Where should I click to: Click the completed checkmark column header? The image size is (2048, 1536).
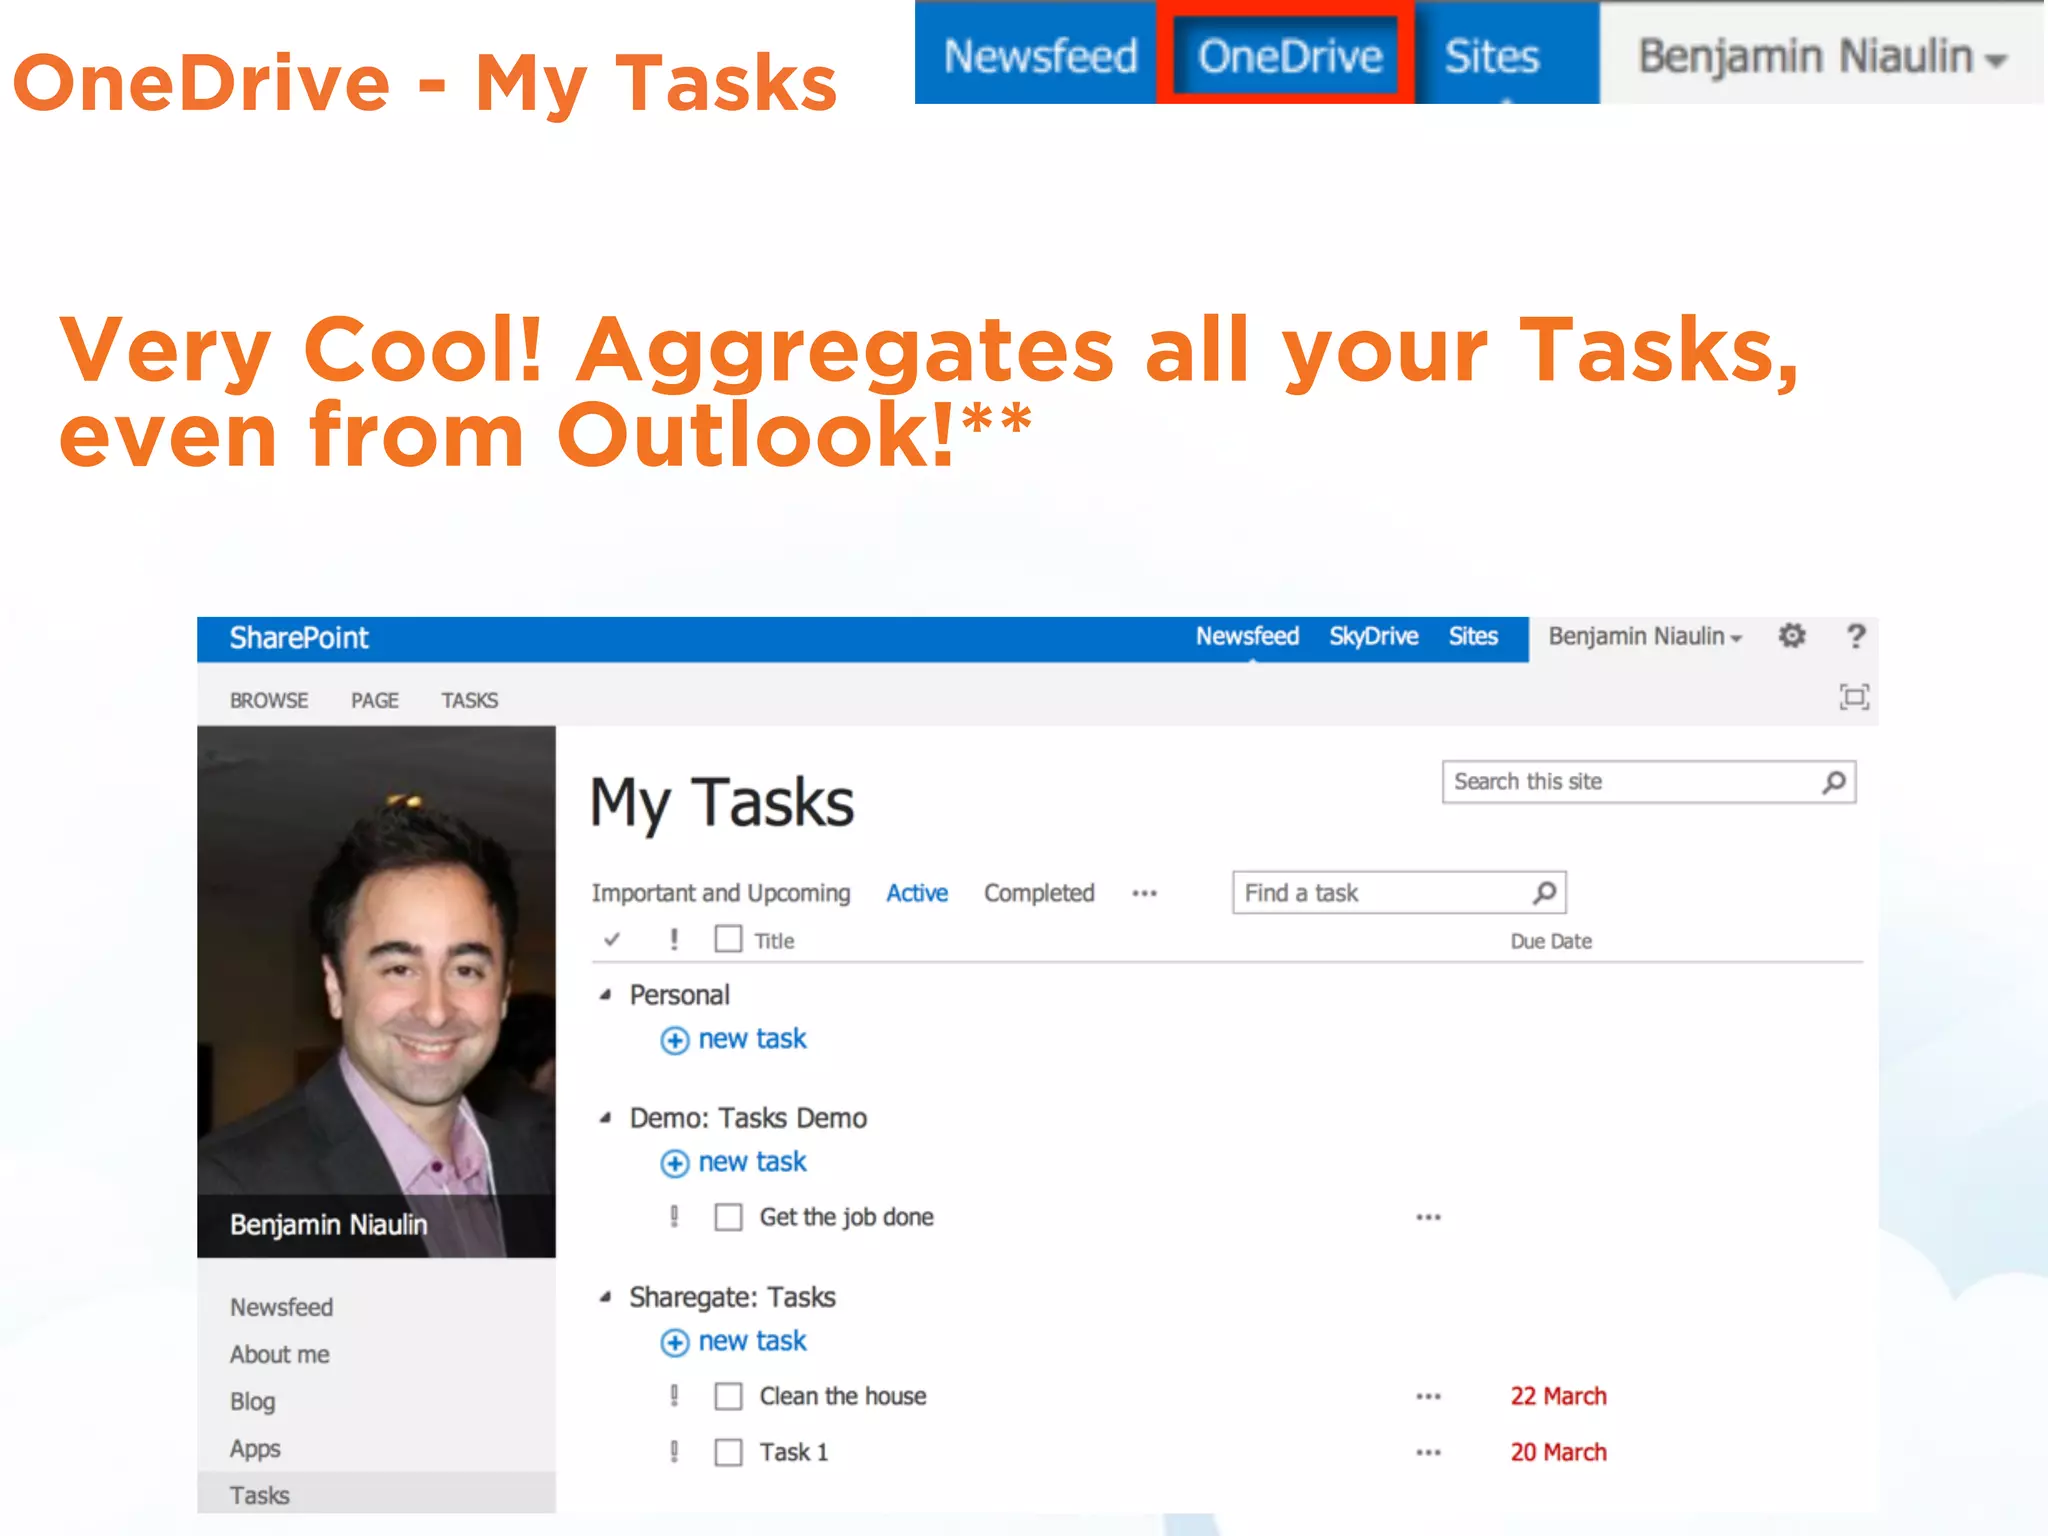coord(612,939)
